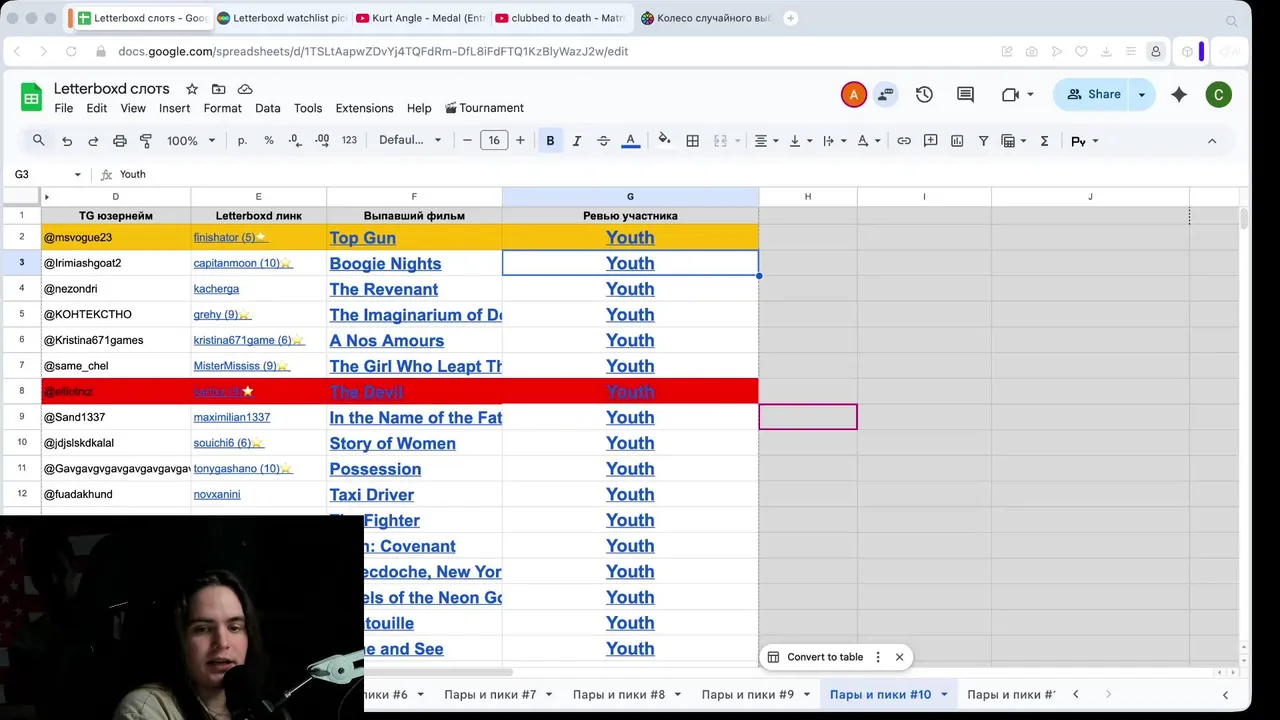The image size is (1280, 720).
Task: Undo the last action
Action: [67, 141]
